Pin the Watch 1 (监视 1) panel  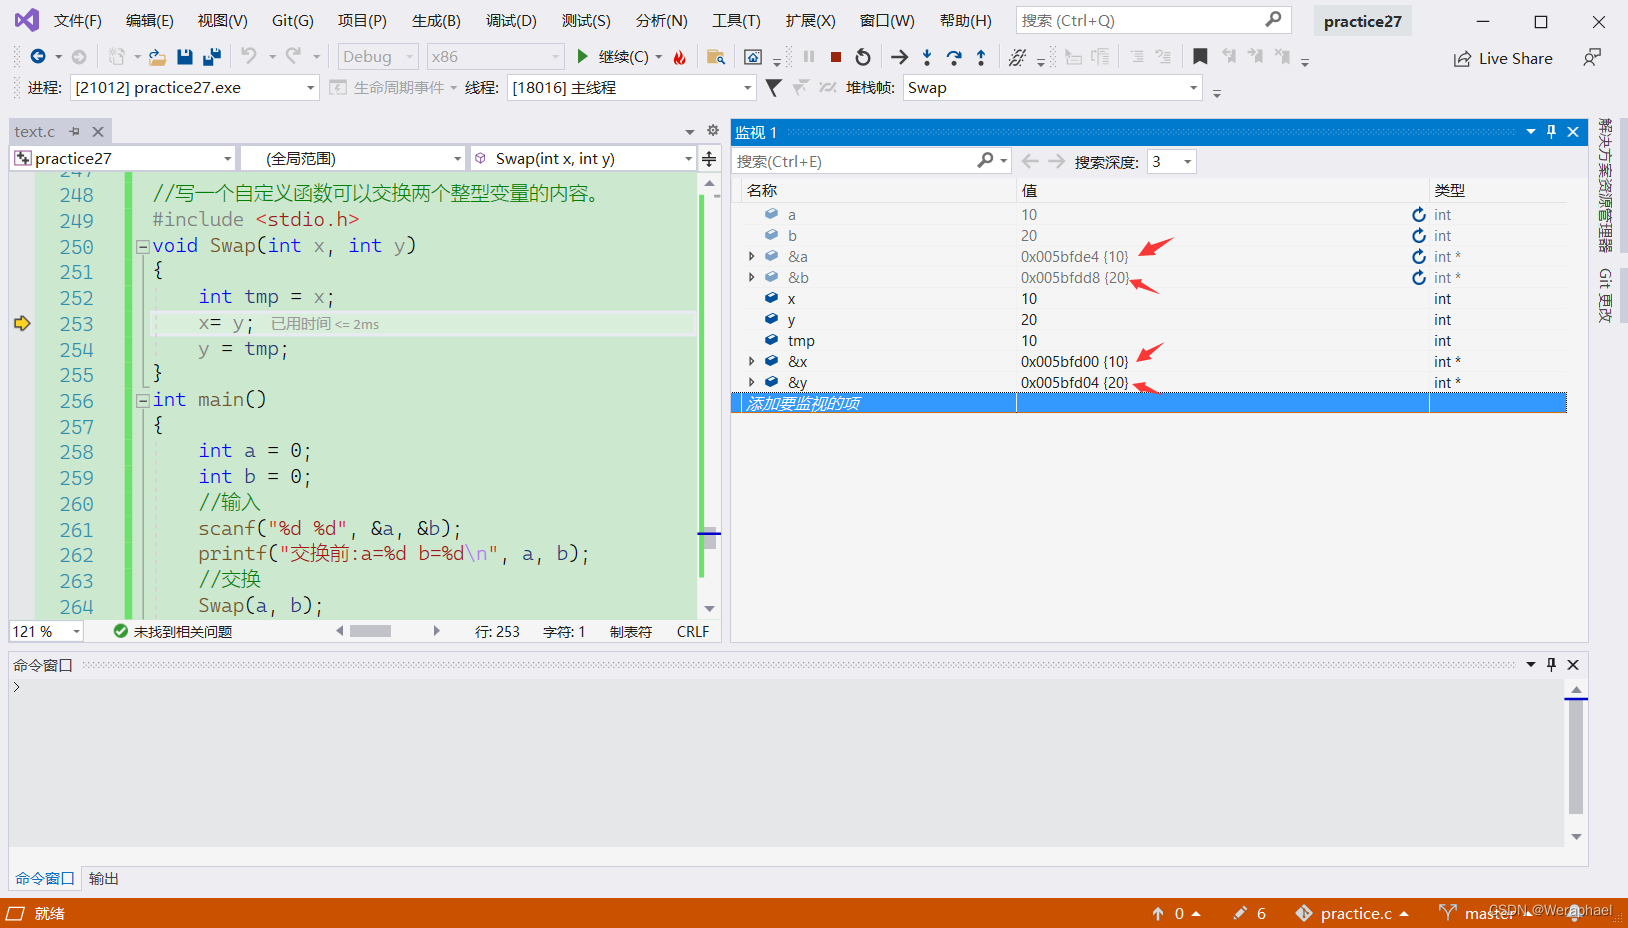pos(1551,132)
